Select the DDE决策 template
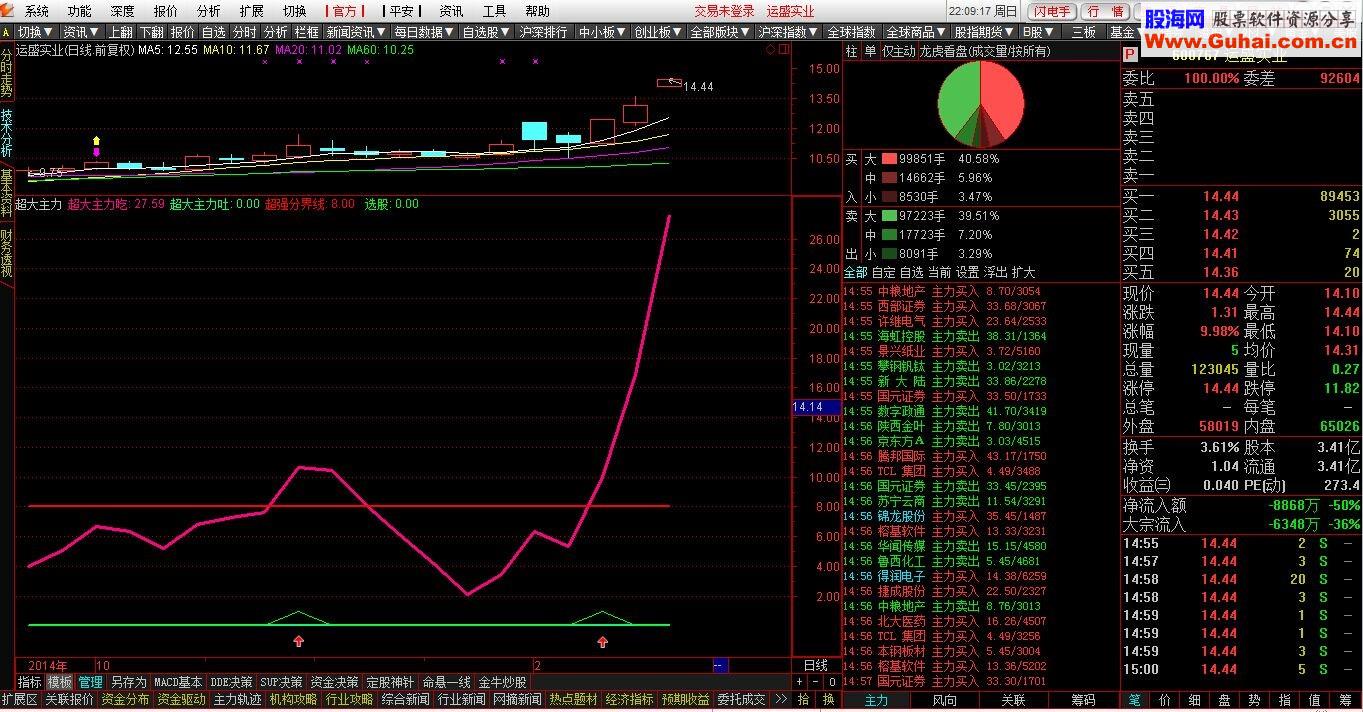This screenshot has width=1363, height=712. click(x=231, y=682)
